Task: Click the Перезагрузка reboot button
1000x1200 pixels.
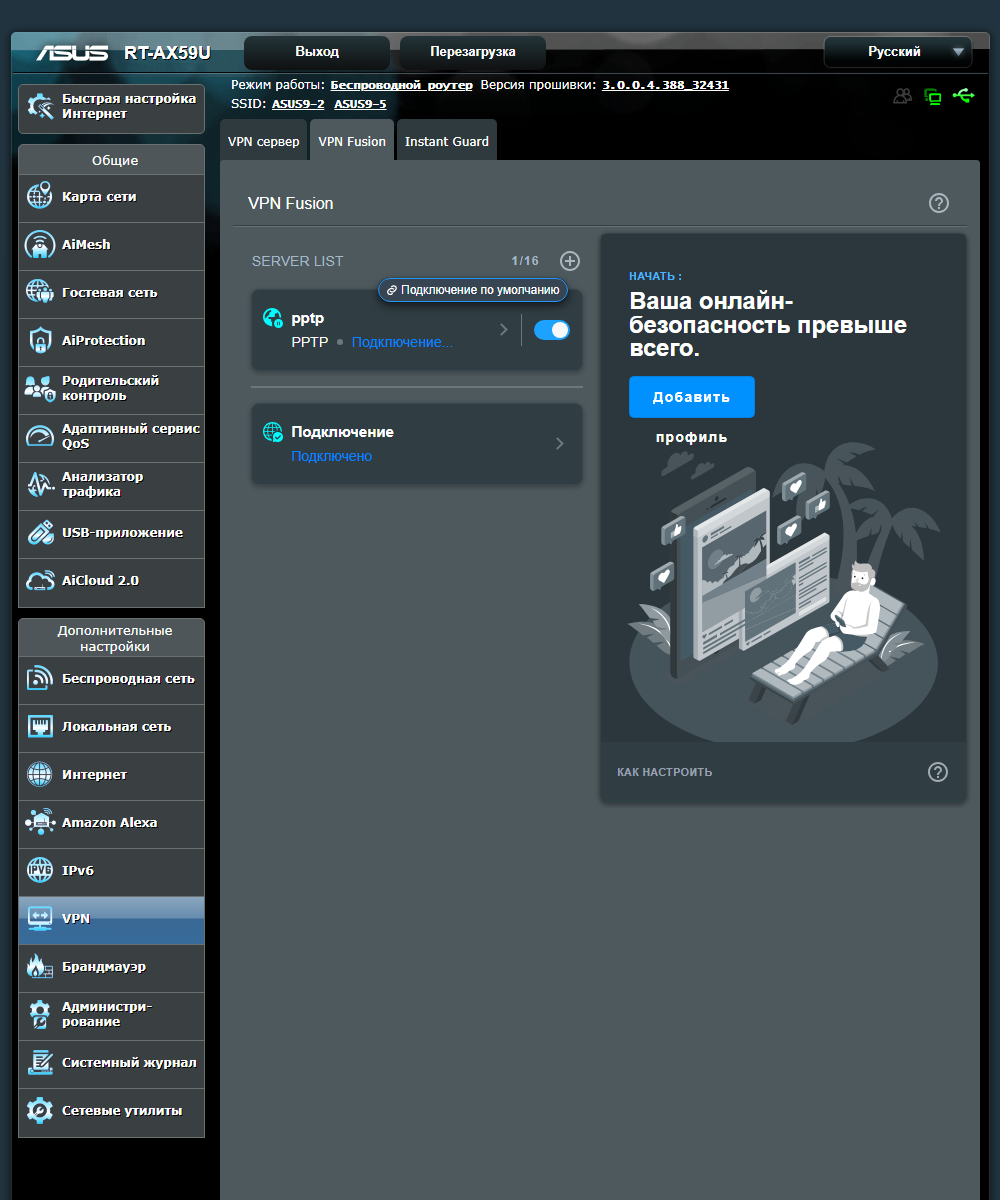Action: (473, 52)
